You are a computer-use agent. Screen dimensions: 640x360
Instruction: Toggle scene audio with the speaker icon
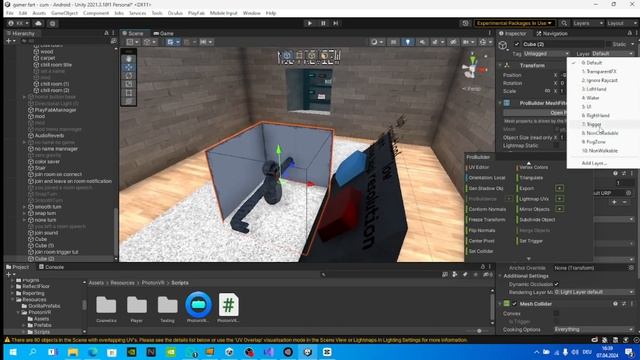(x=422, y=42)
